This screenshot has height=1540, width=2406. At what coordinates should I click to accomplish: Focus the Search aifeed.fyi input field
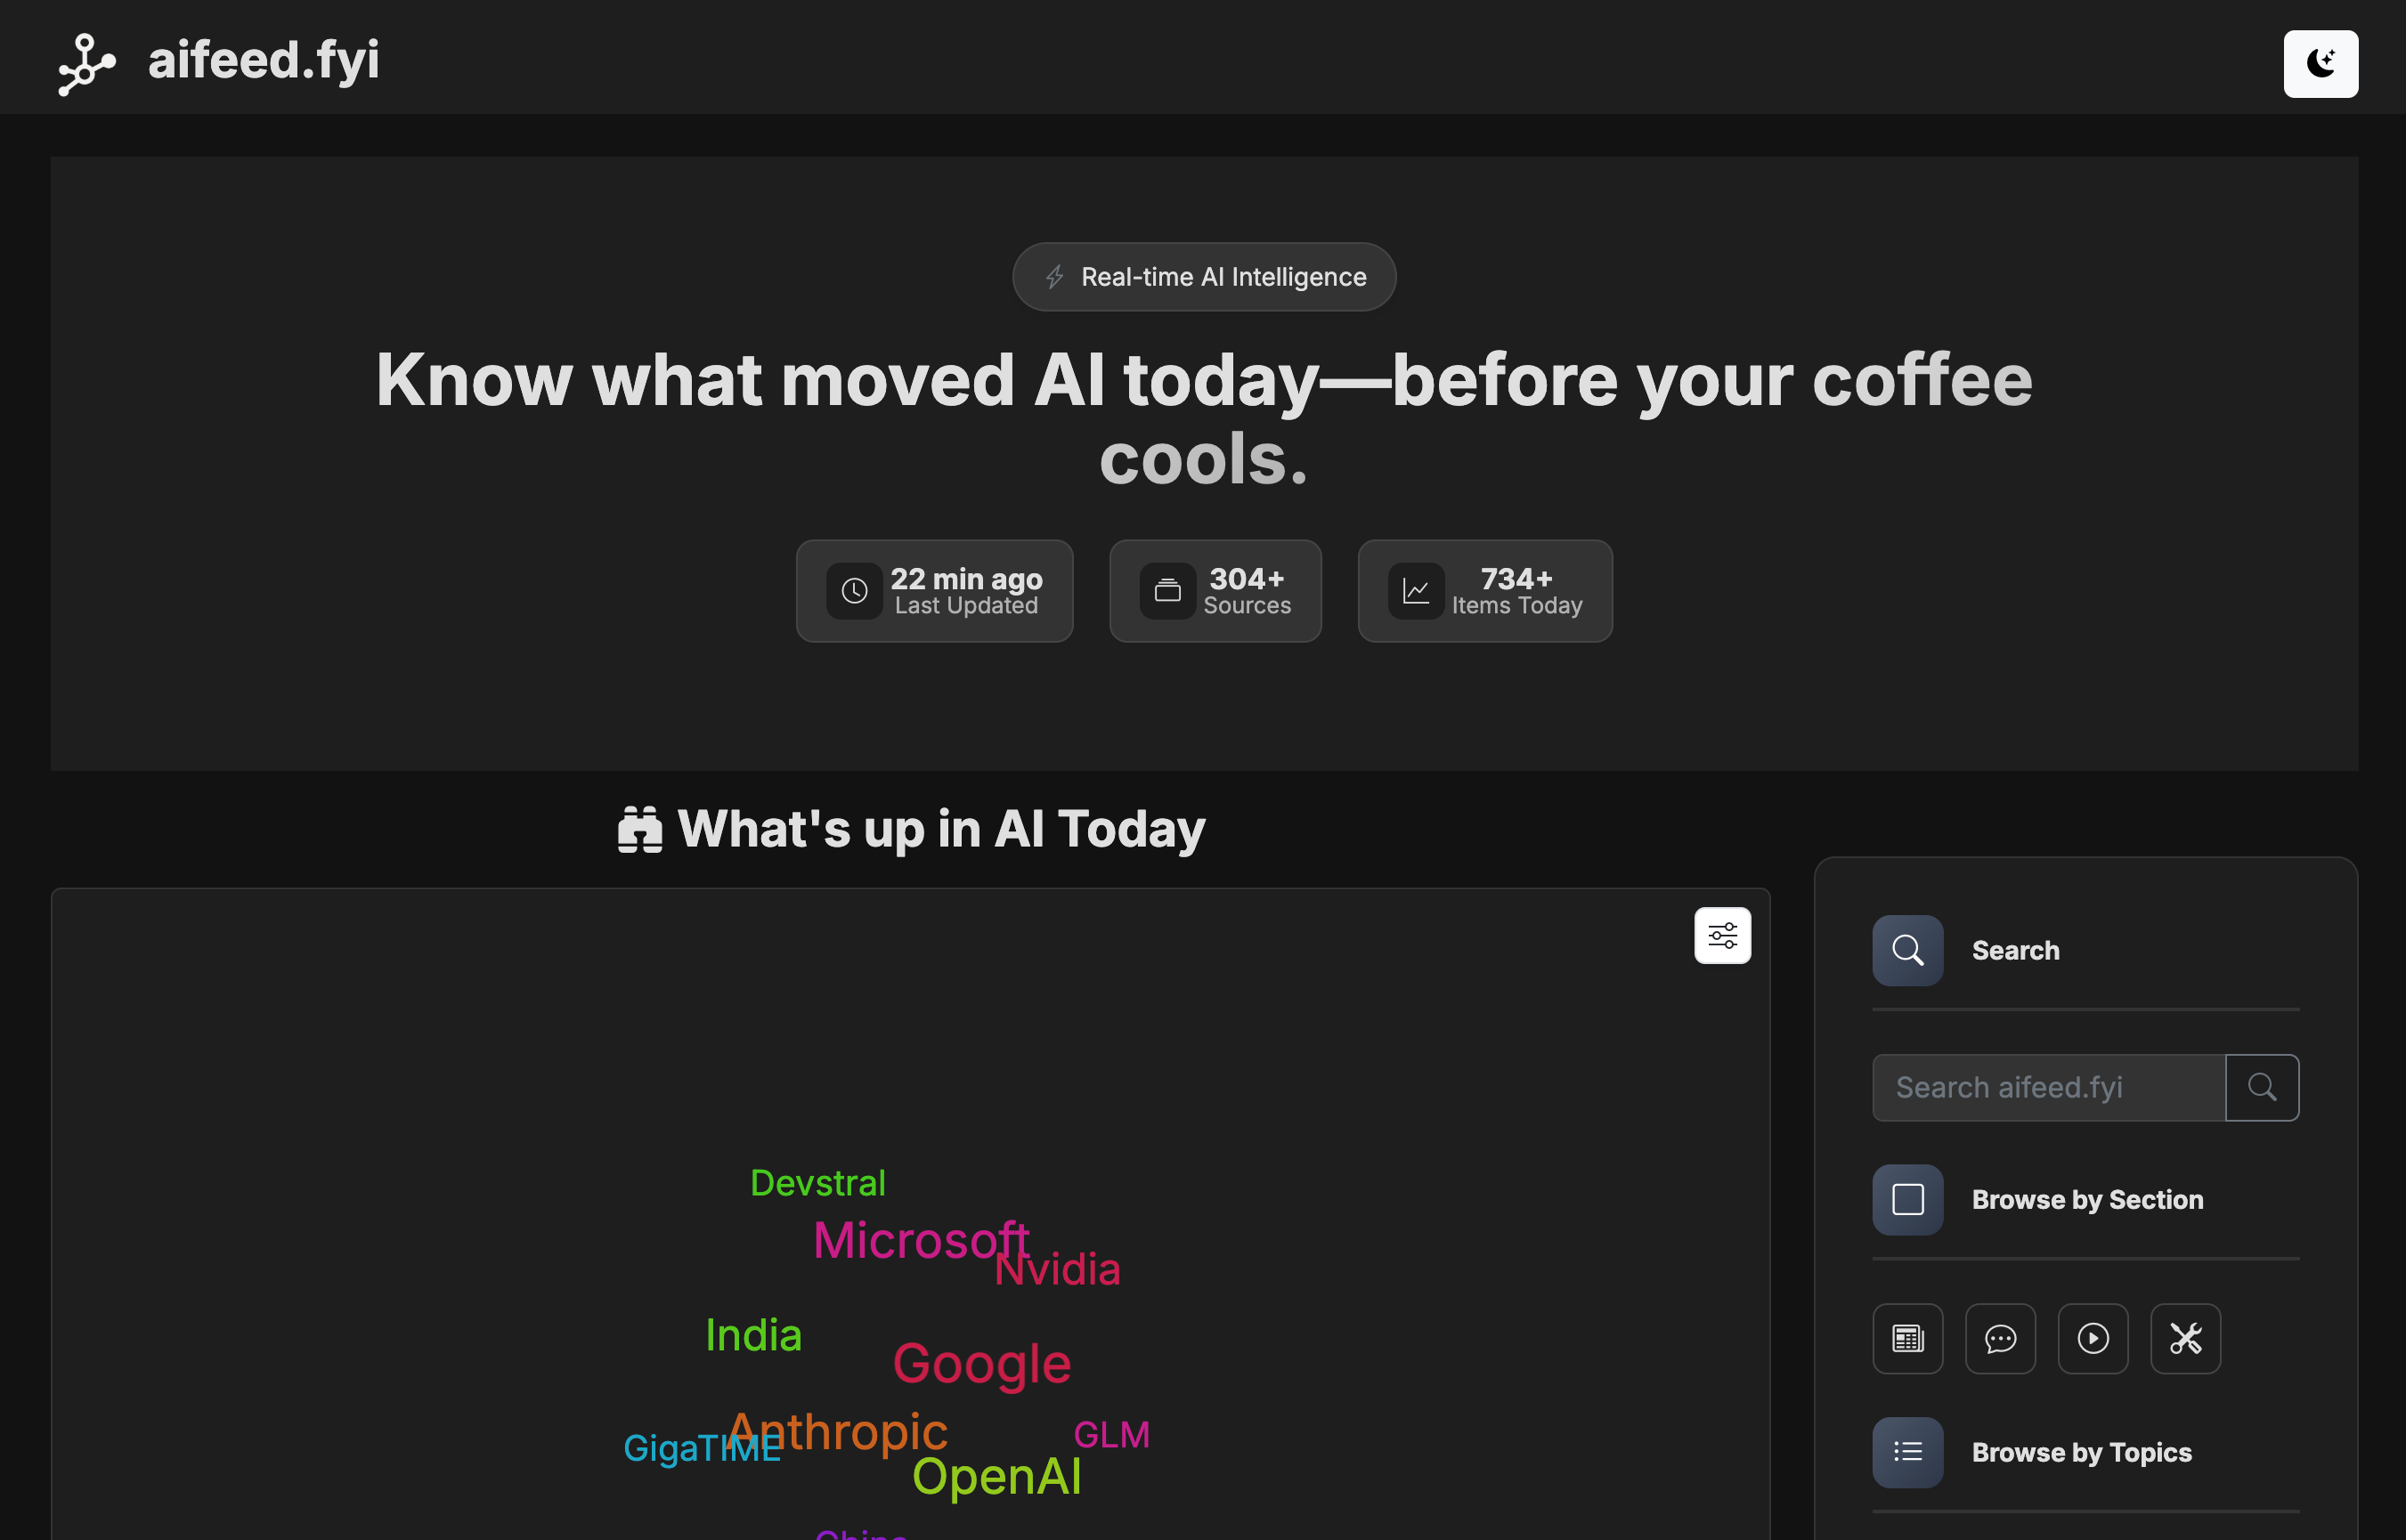tap(2048, 1087)
